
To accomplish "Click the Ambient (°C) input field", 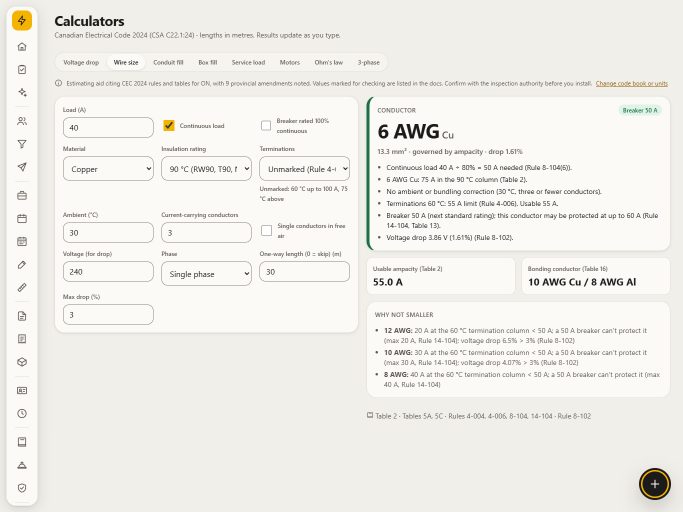I will coord(108,233).
